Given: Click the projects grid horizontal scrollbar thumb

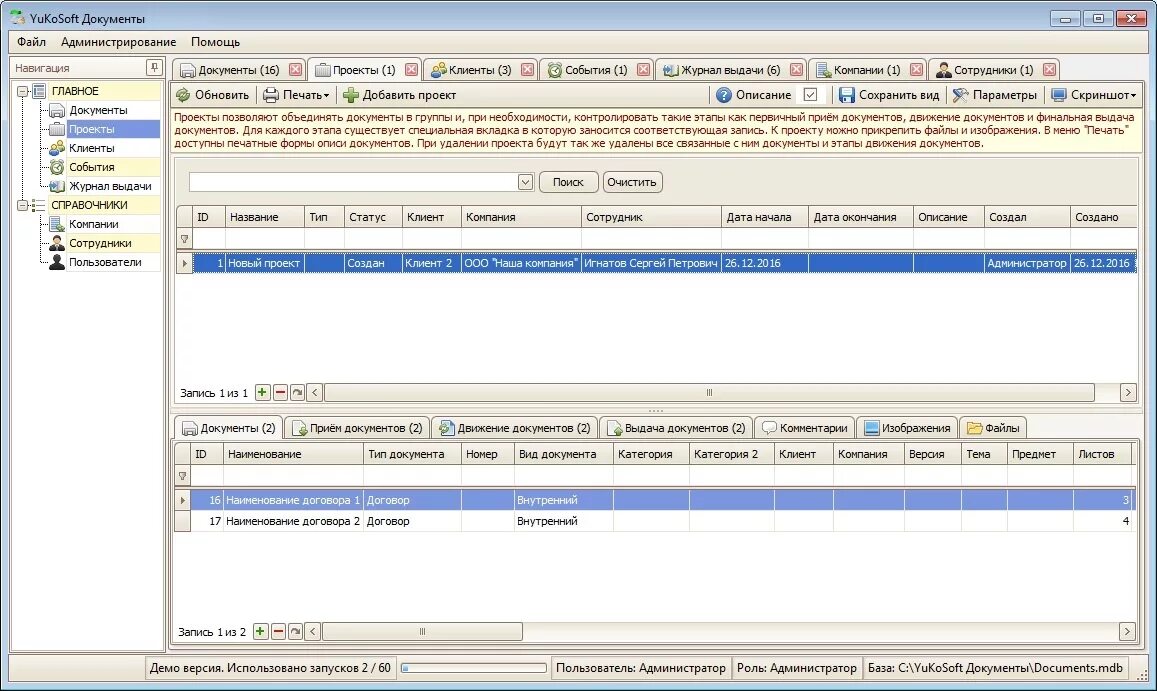Looking at the screenshot, I should pos(709,392).
